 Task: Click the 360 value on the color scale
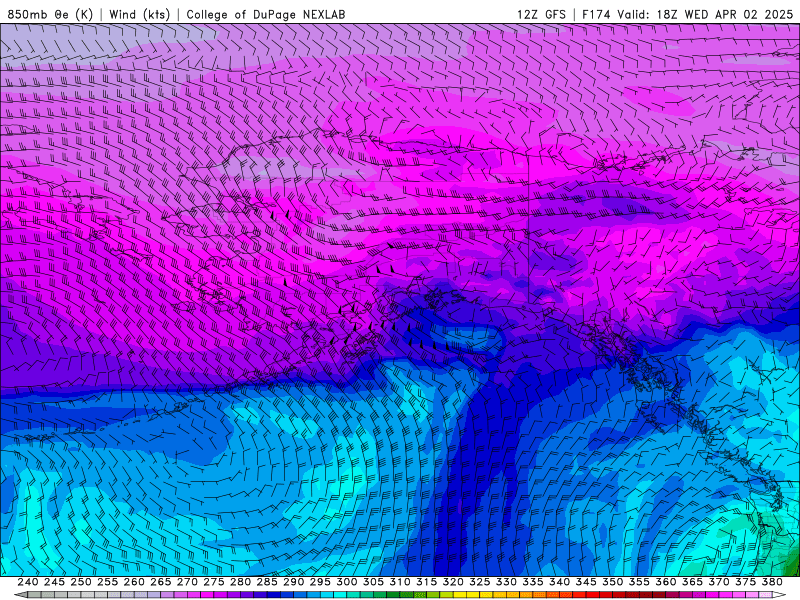tap(666, 582)
